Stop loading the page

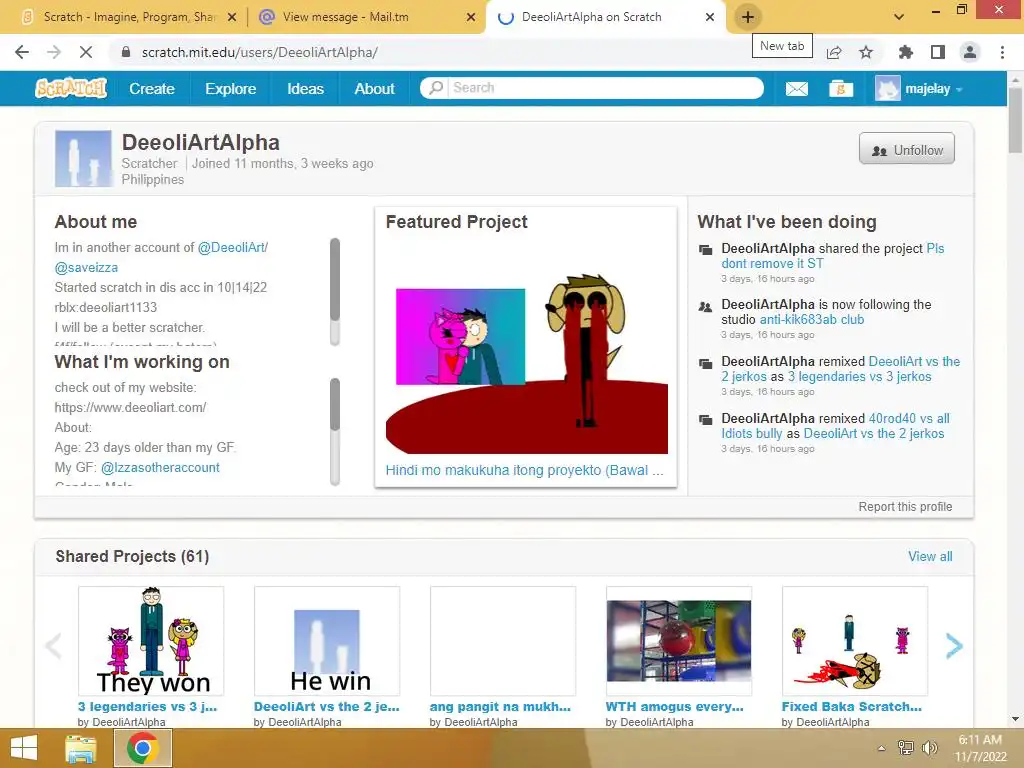[86, 52]
